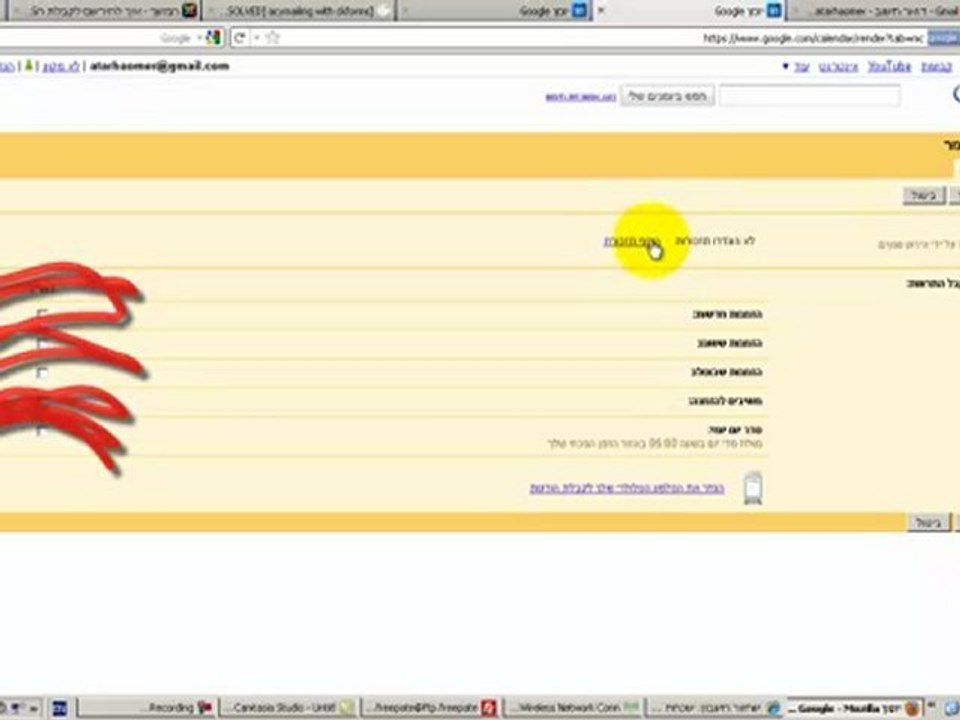Click the 'New invitations' row label
This screenshot has width=960, height=720.
pos(727,314)
